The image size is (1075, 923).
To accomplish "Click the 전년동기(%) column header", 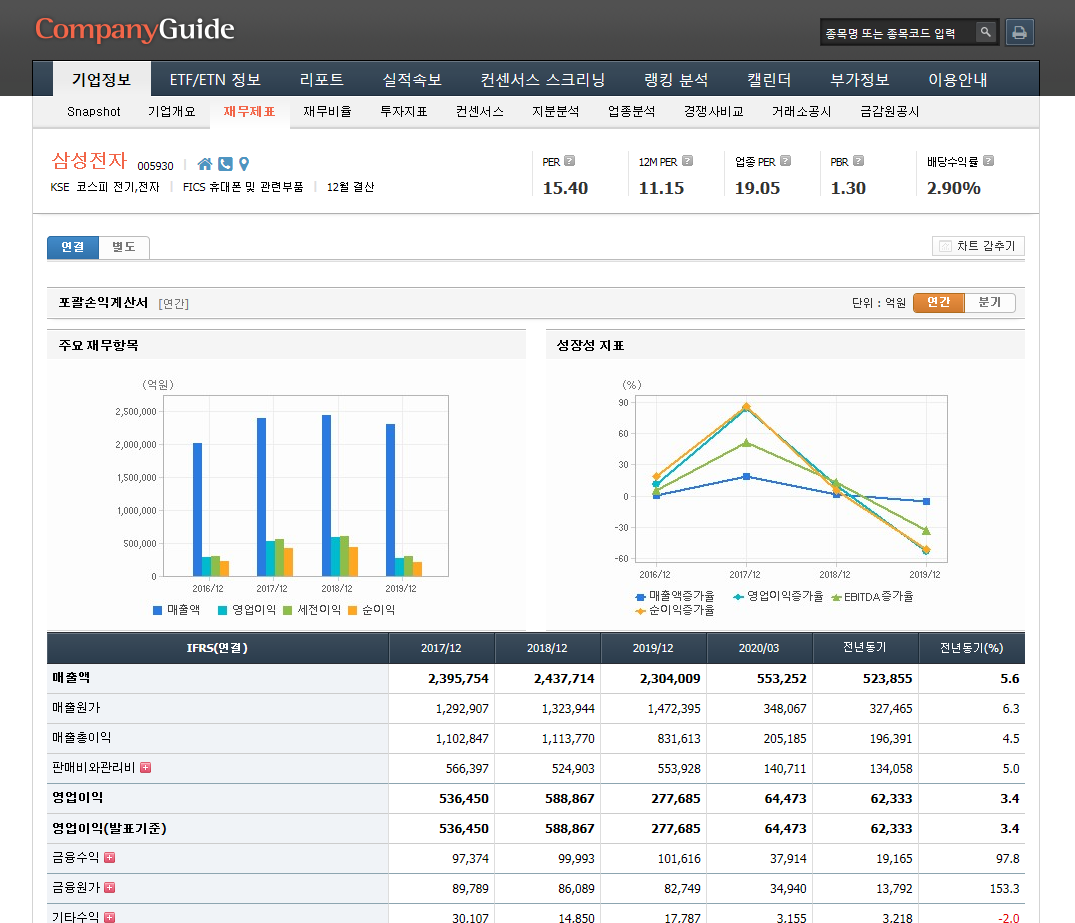I will tap(971, 648).
